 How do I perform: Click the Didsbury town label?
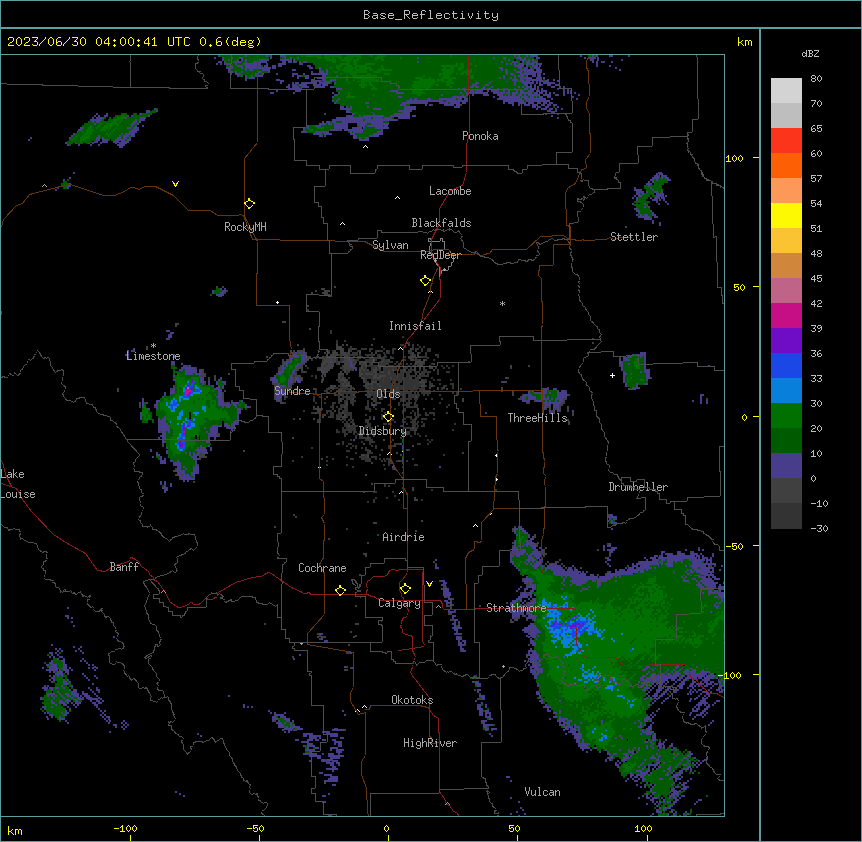tap(383, 431)
